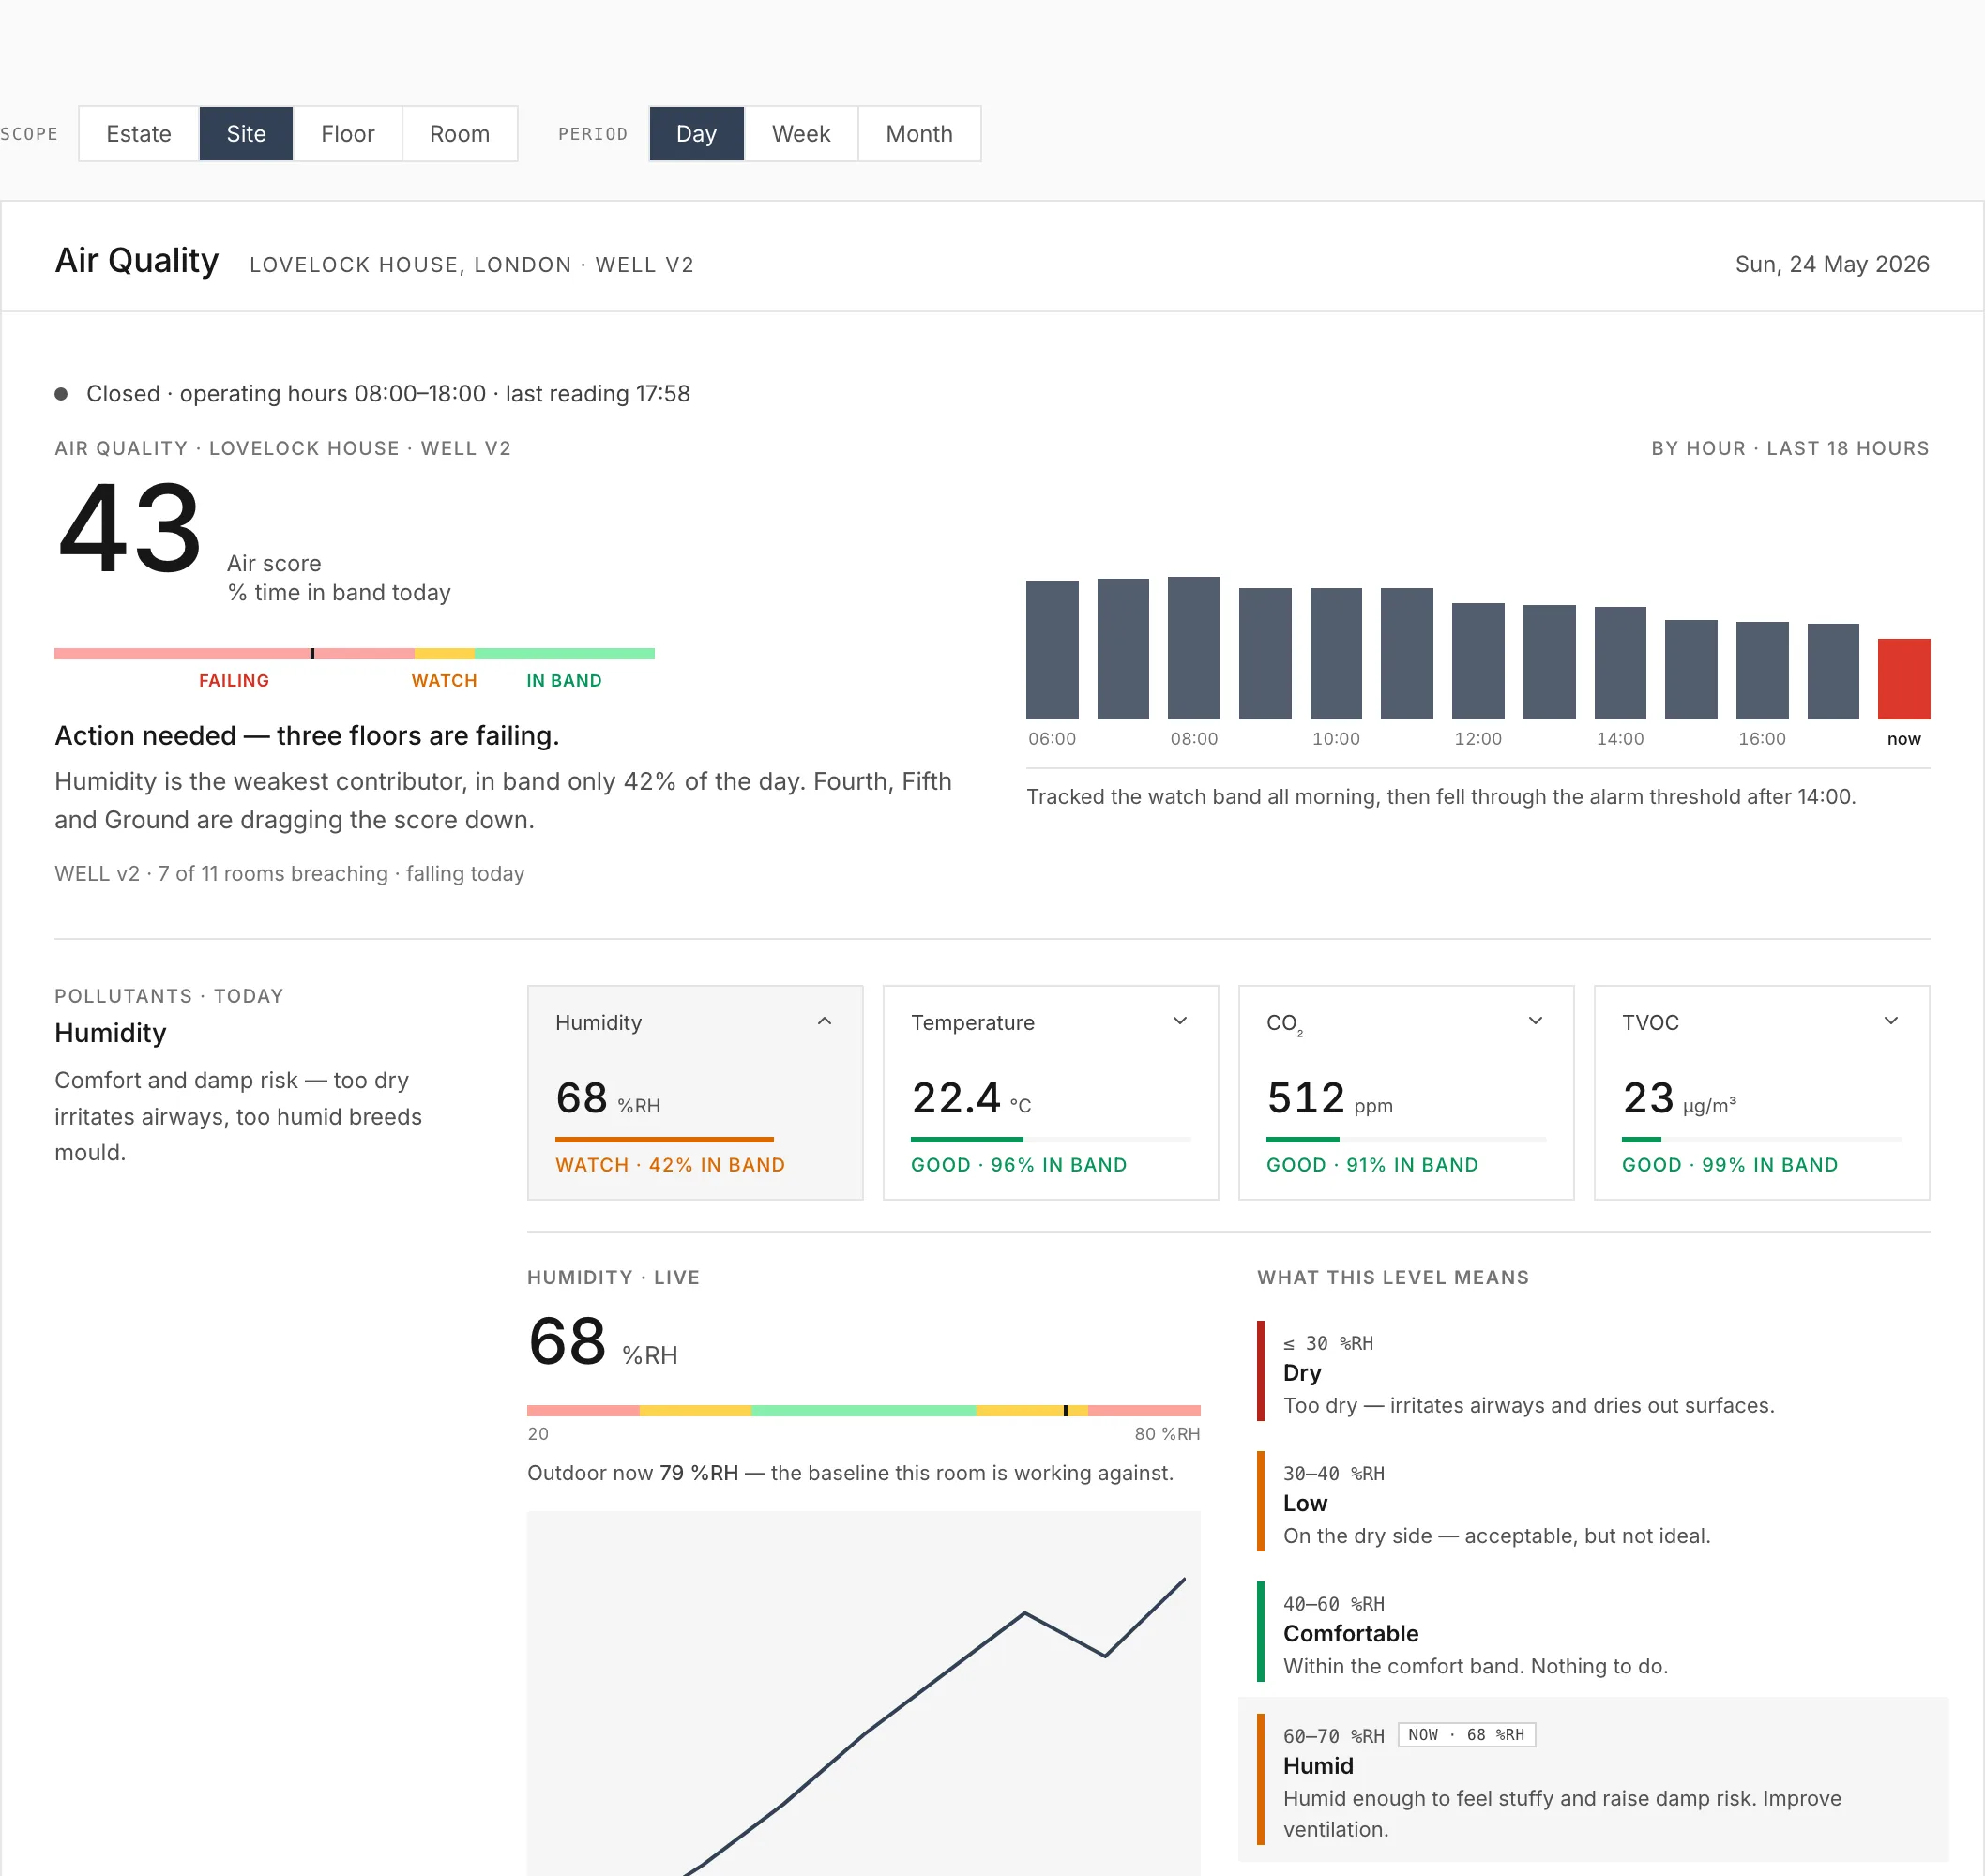Click the 'NOW · 68 %RH' badge
1985x1876 pixels.
click(1466, 1735)
